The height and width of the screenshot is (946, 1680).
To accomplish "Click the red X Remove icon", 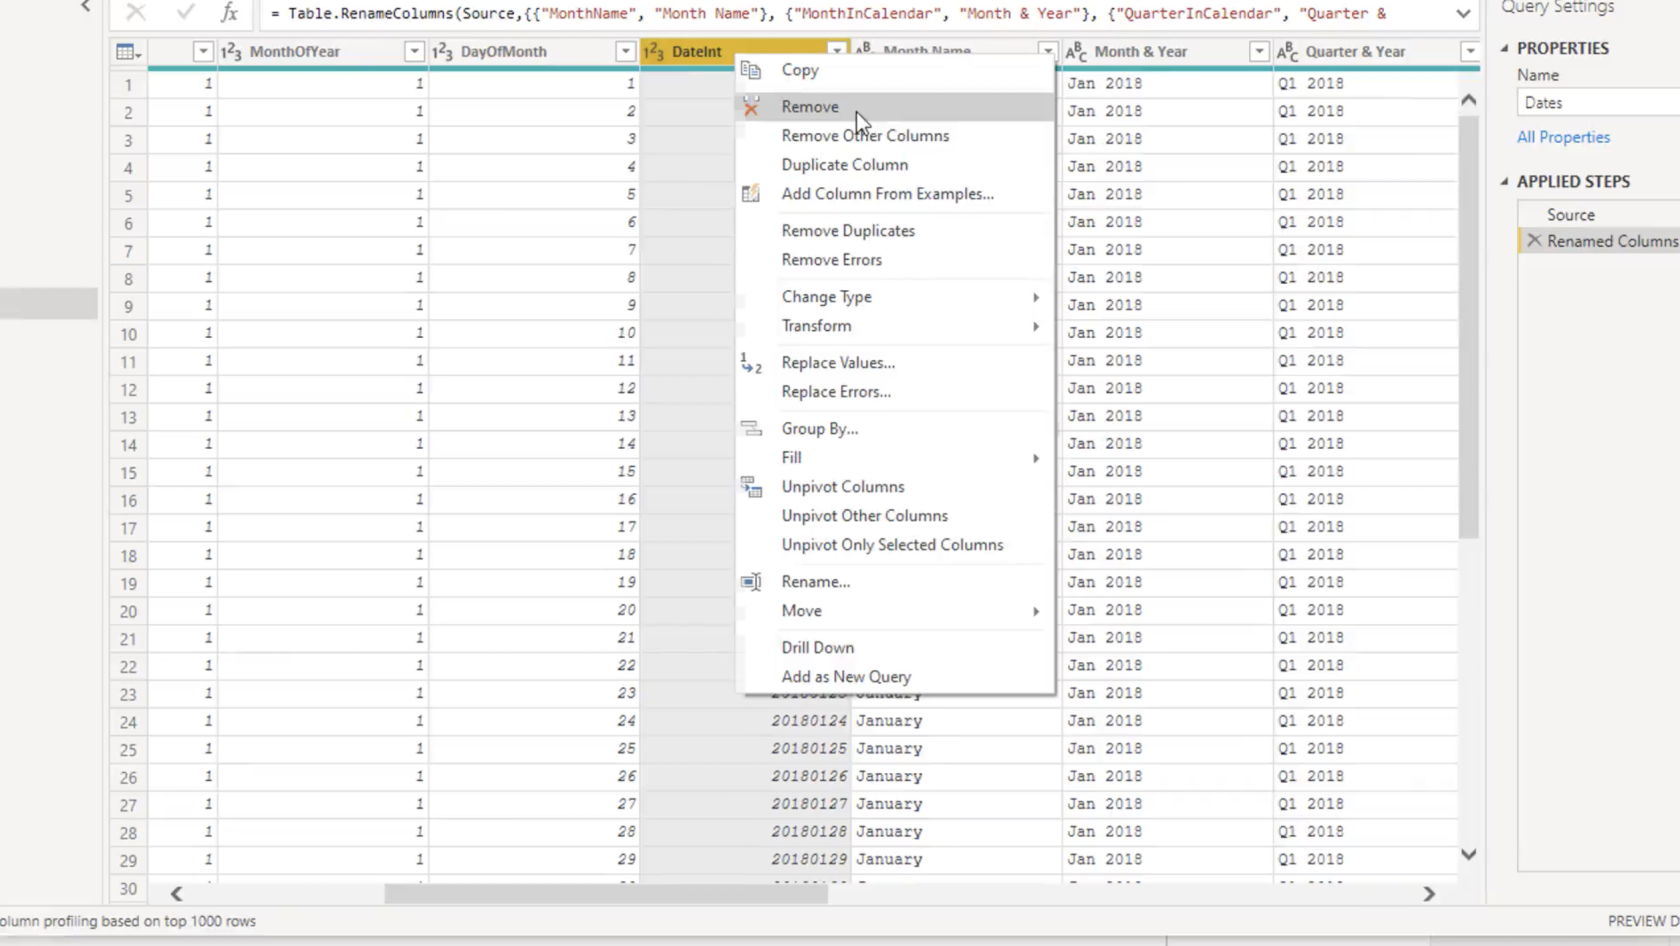I will [x=751, y=107].
